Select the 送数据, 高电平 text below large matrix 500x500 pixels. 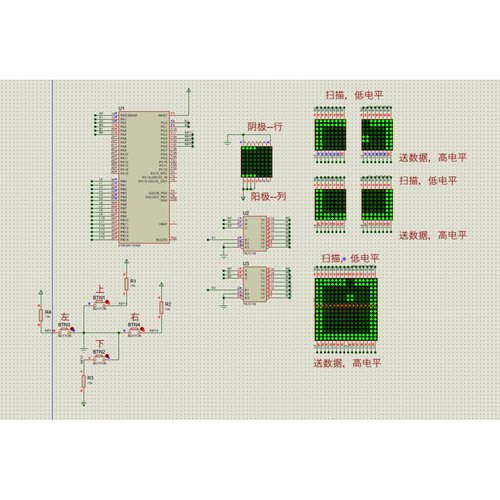(x=347, y=363)
